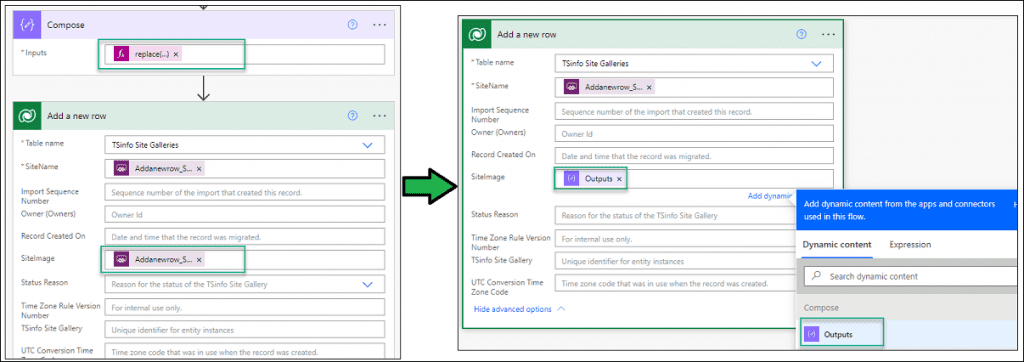Expand Table name dropdown in right Add a new row
Viewport: 1024px width, 362px height.
tap(816, 63)
